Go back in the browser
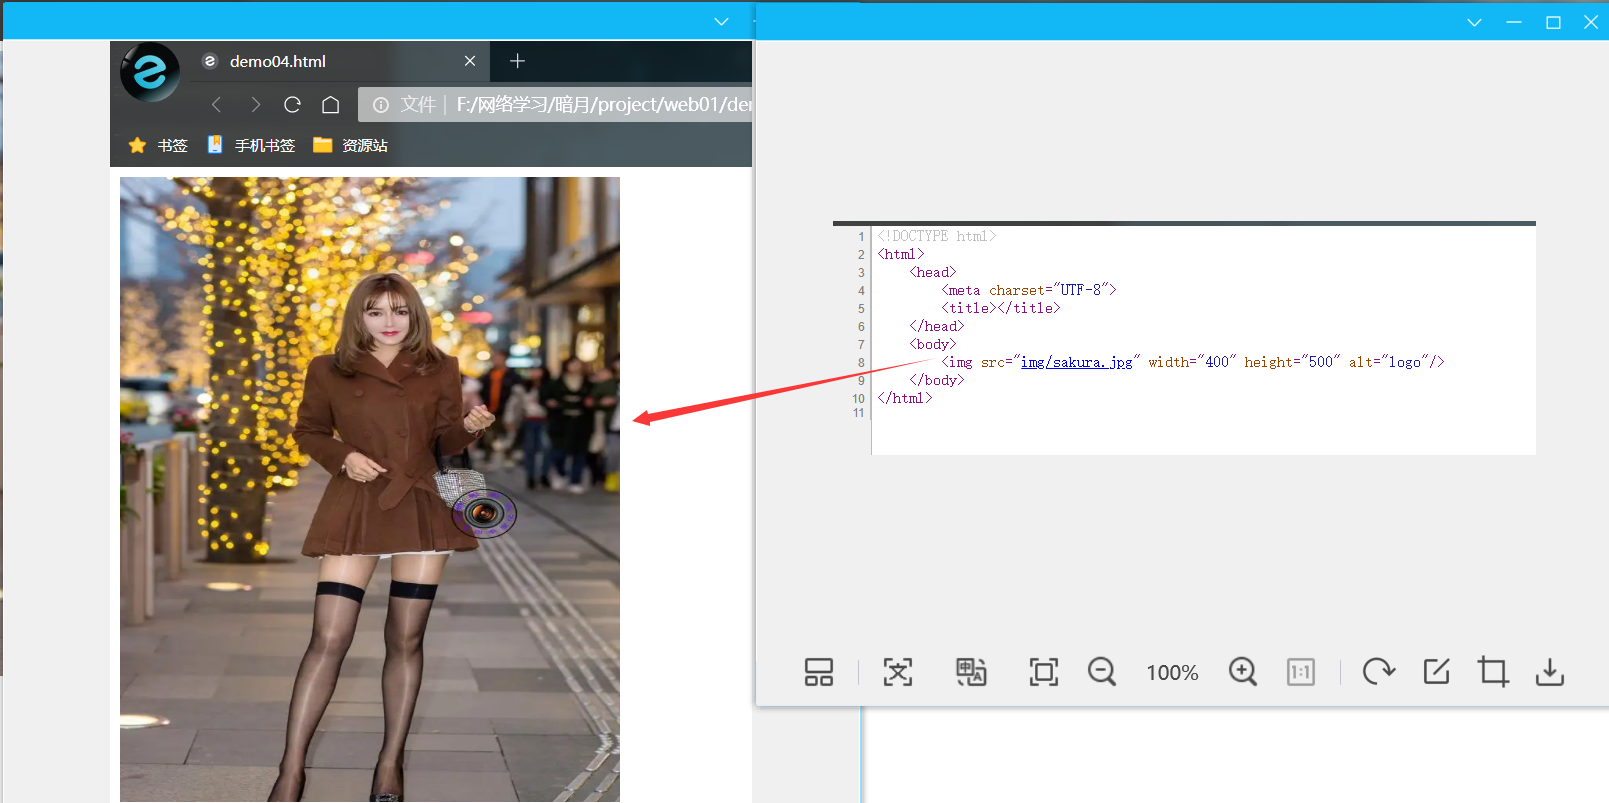 click(x=216, y=104)
